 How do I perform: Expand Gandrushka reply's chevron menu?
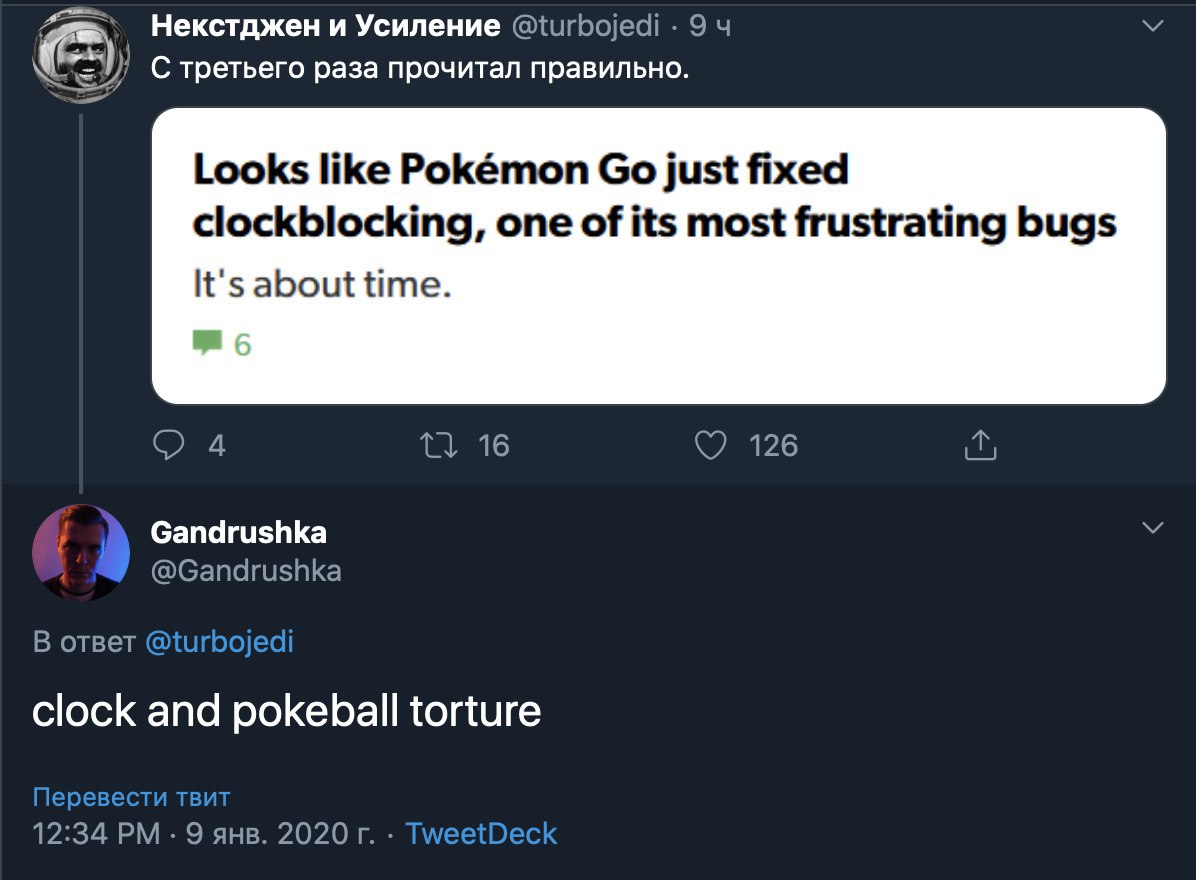tap(1153, 527)
